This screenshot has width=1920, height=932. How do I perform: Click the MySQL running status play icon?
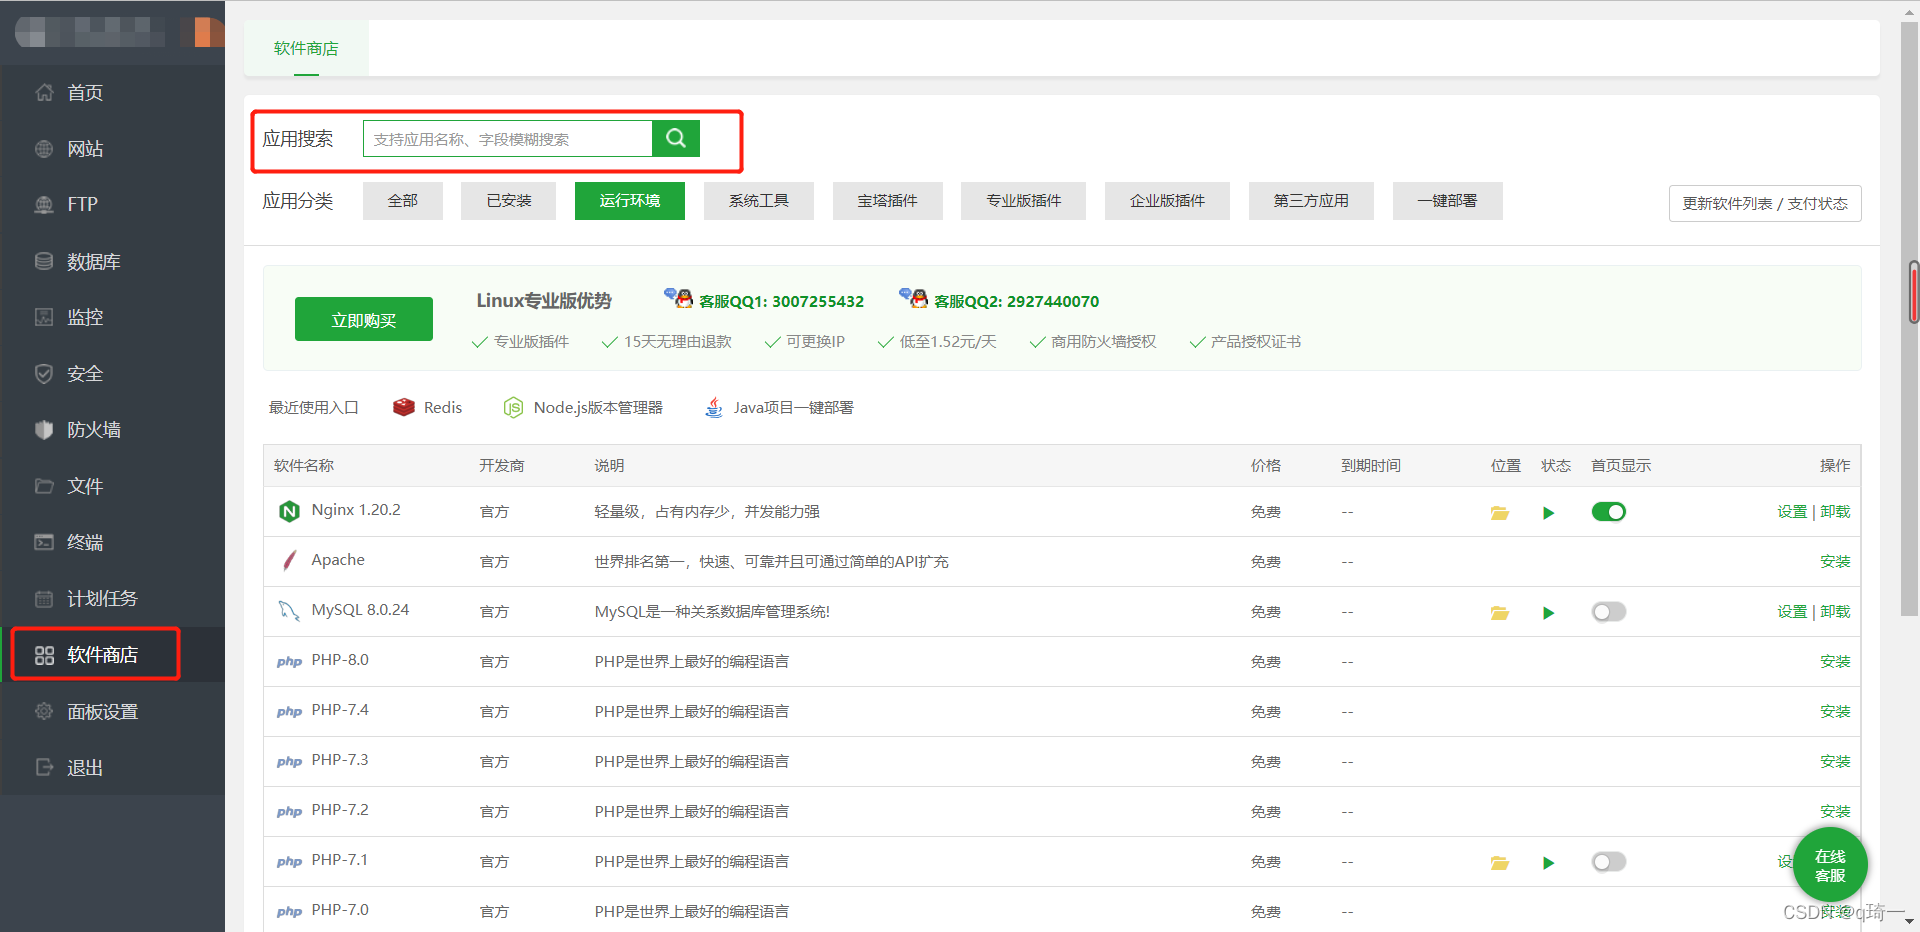(x=1549, y=613)
